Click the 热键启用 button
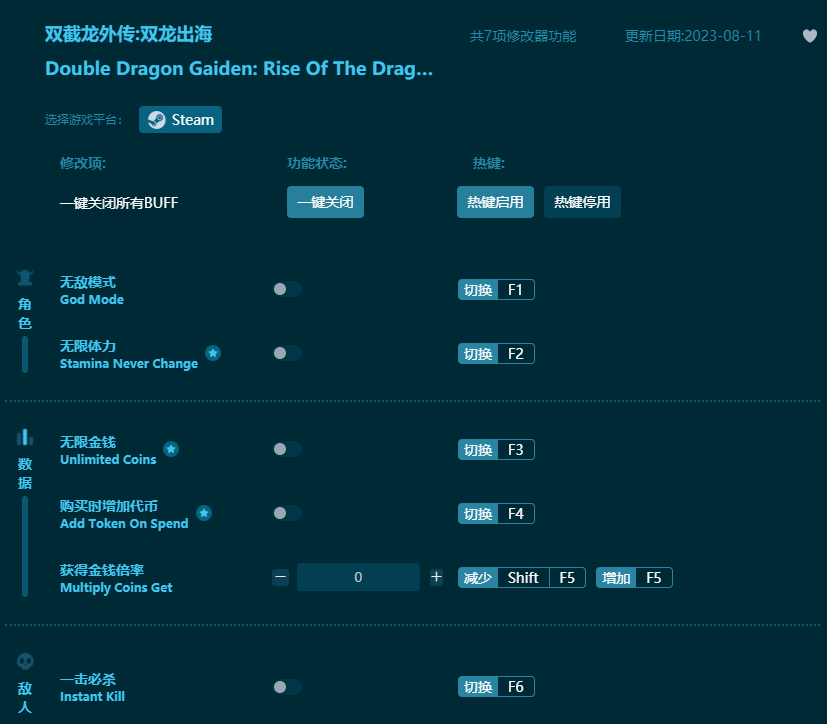 point(494,201)
